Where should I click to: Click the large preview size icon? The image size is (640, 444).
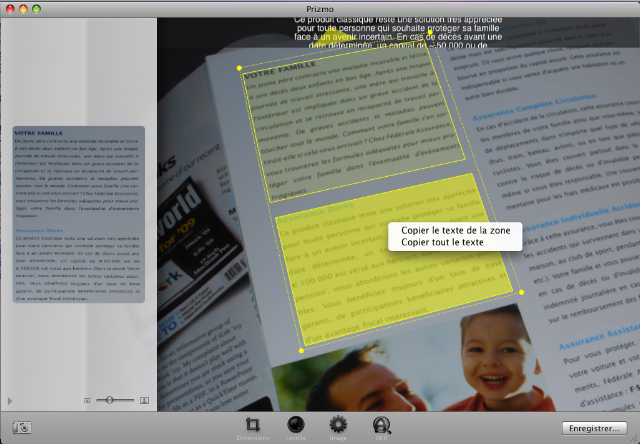coord(144,400)
